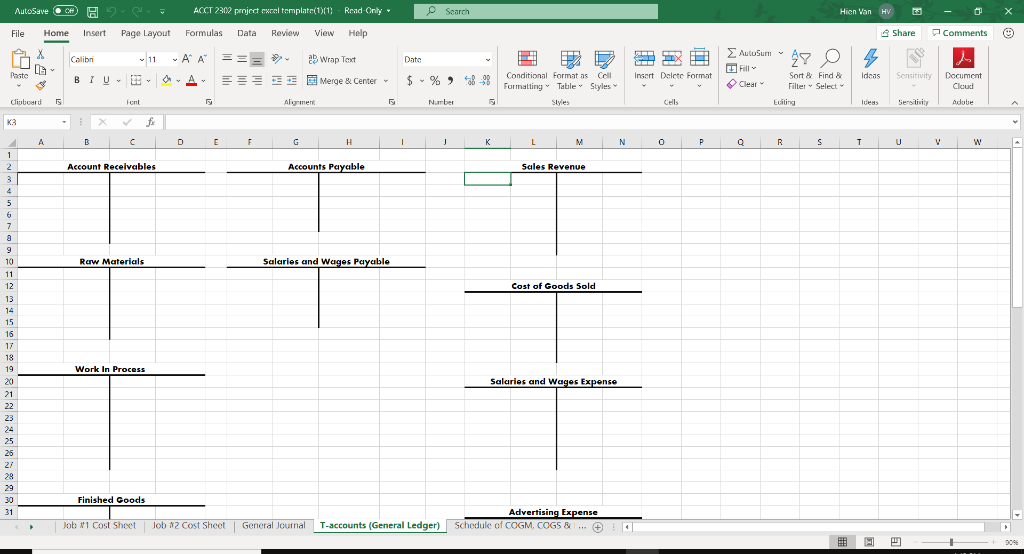Click Insert Function fx icon

pos(150,122)
